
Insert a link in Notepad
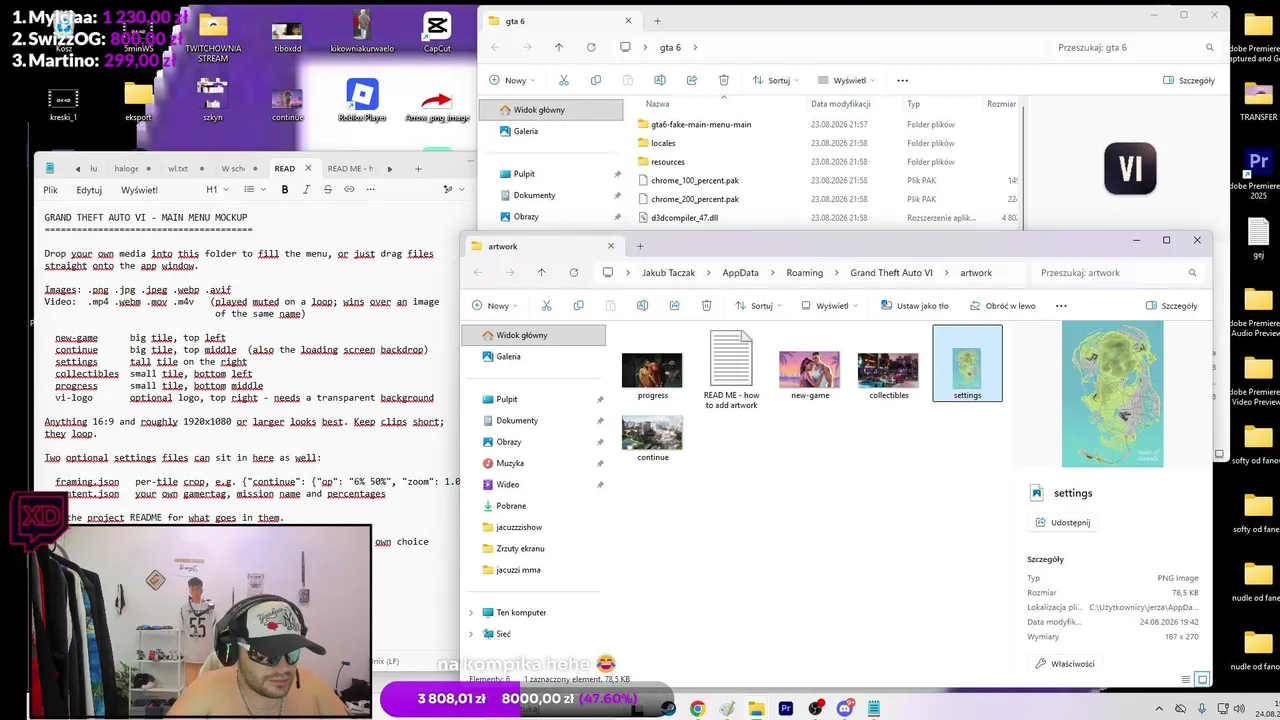click(349, 189)
